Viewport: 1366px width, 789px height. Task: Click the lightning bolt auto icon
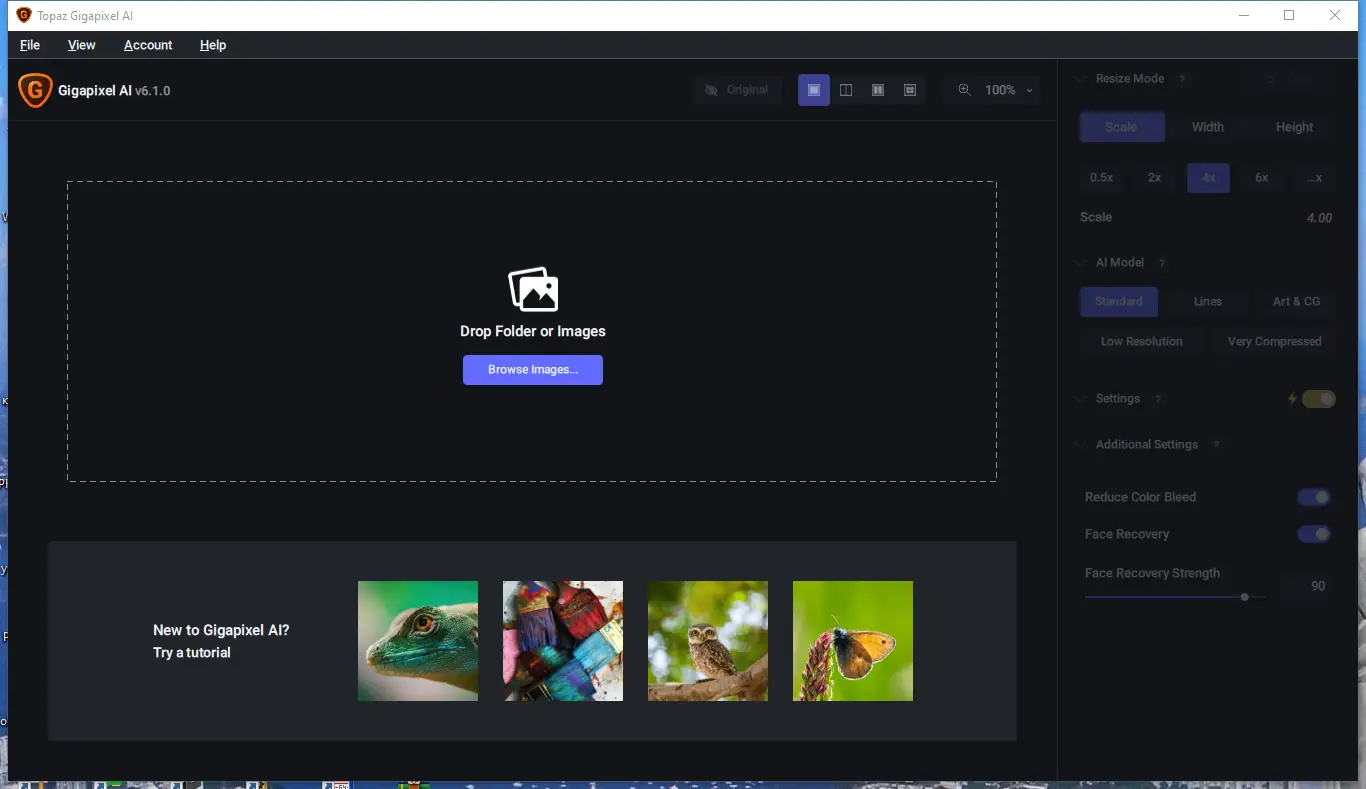(1292, 399)
